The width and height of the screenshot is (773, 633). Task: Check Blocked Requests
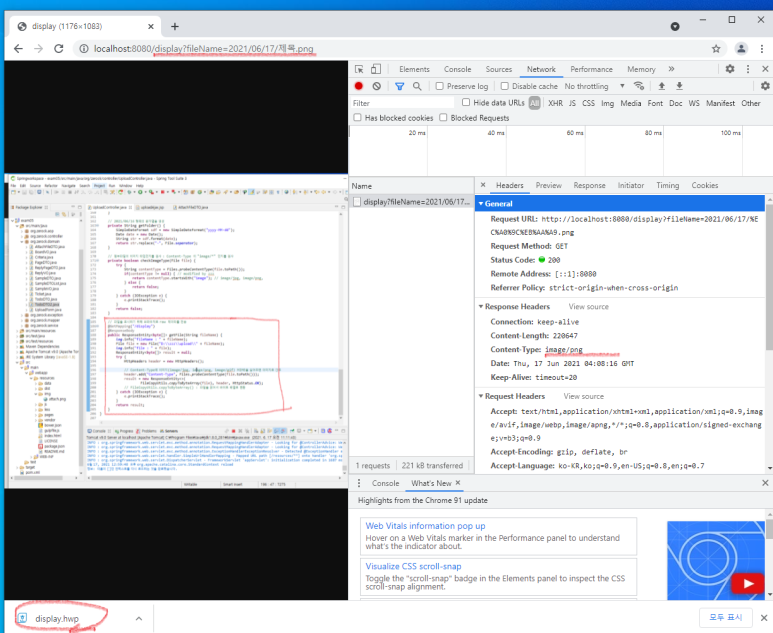tap(443, 117)
